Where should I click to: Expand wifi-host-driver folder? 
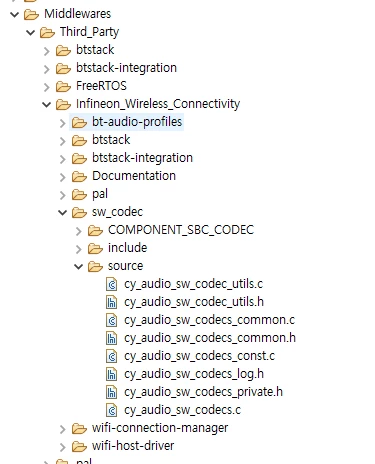pos(62,447)
